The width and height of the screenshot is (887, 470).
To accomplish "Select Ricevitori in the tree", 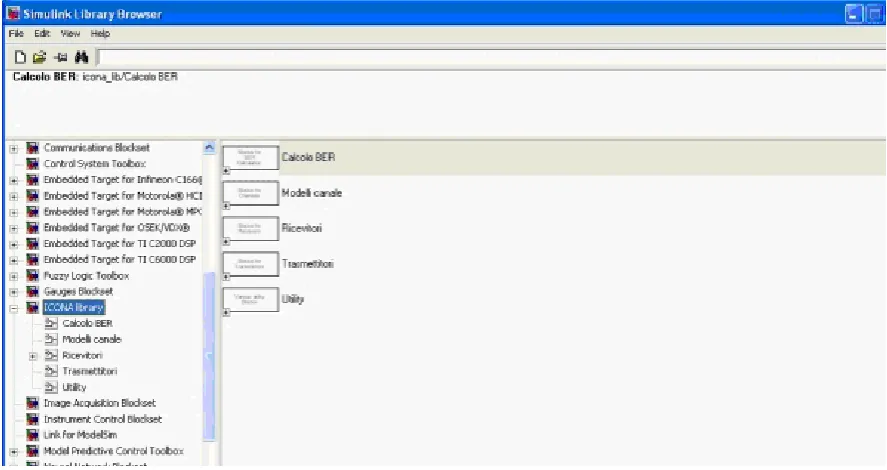I will (x=83, y=355).
